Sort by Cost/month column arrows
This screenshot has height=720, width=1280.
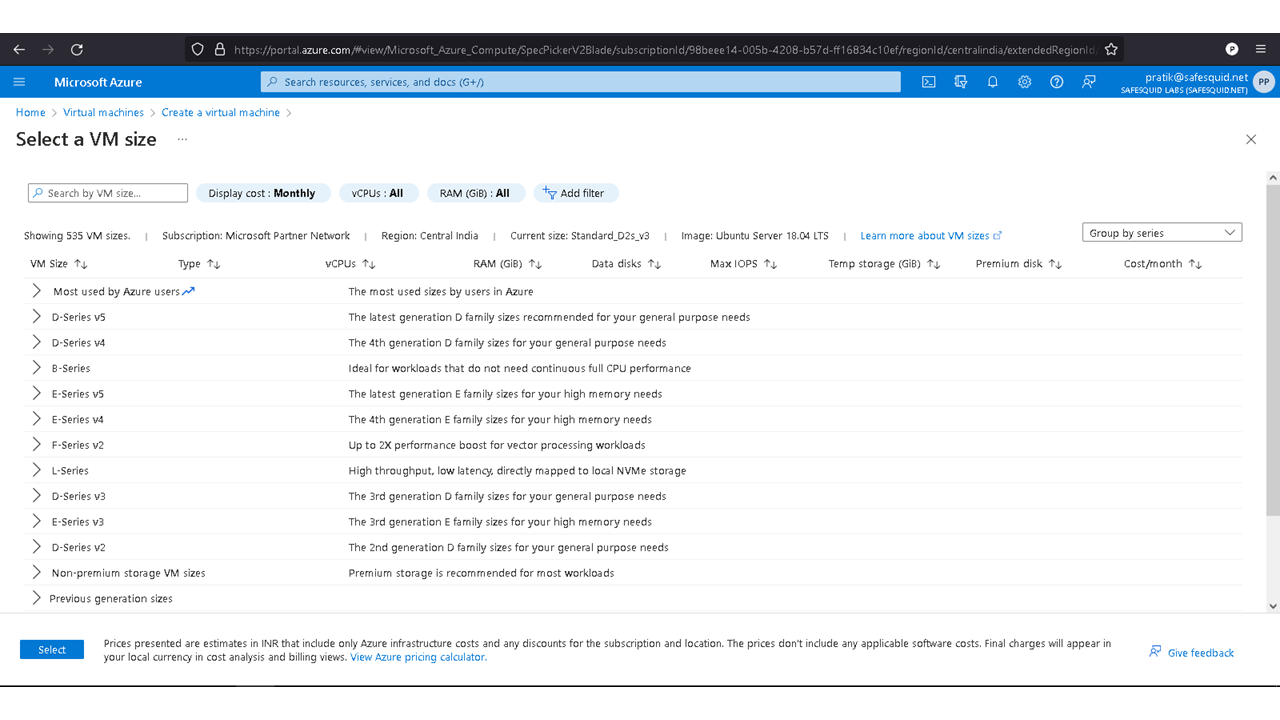(x=1195, y=264)
